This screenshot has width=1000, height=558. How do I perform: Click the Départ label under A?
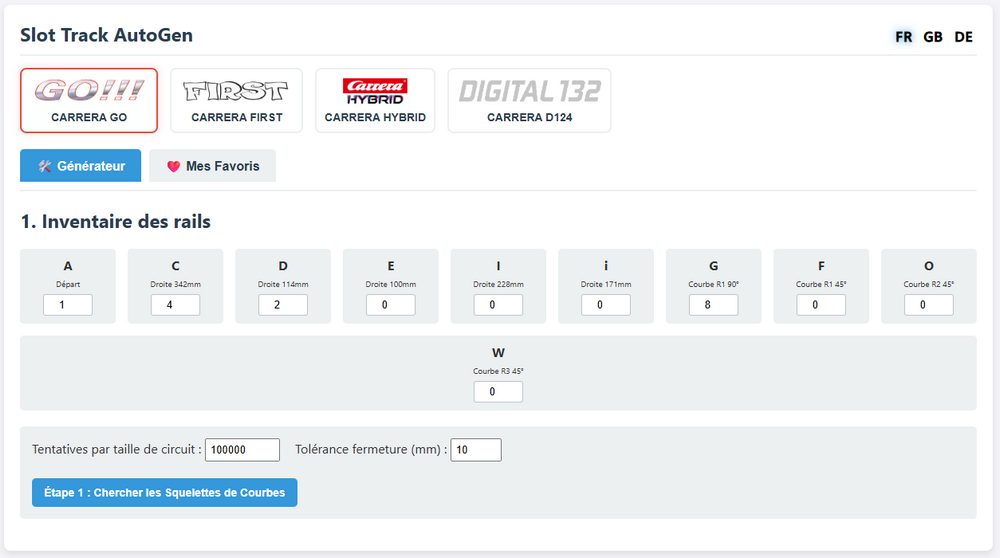[x=68, y=284]
